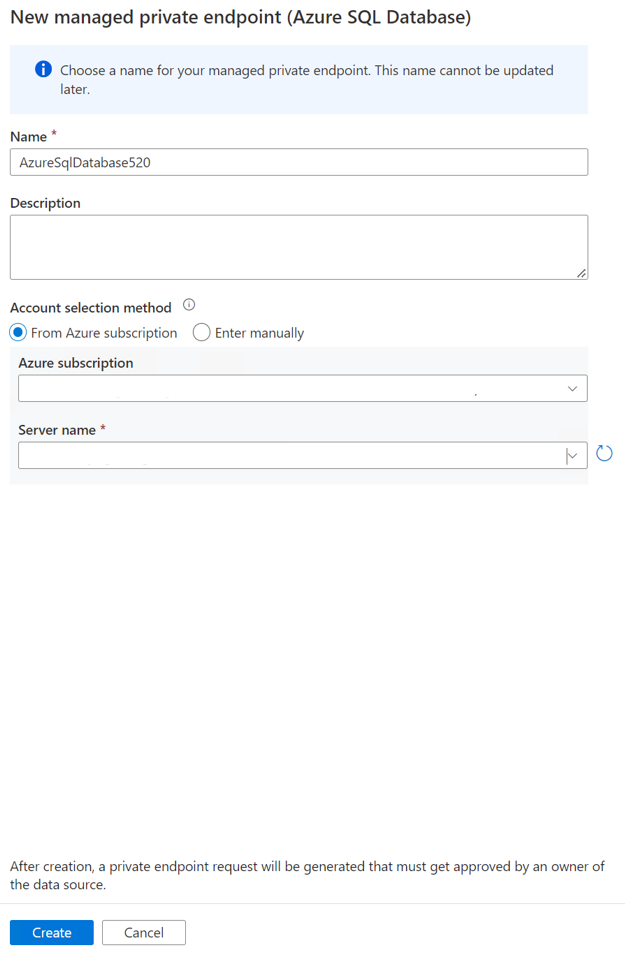Click the blue information banner message
The image size is (625, 959).
300,78
